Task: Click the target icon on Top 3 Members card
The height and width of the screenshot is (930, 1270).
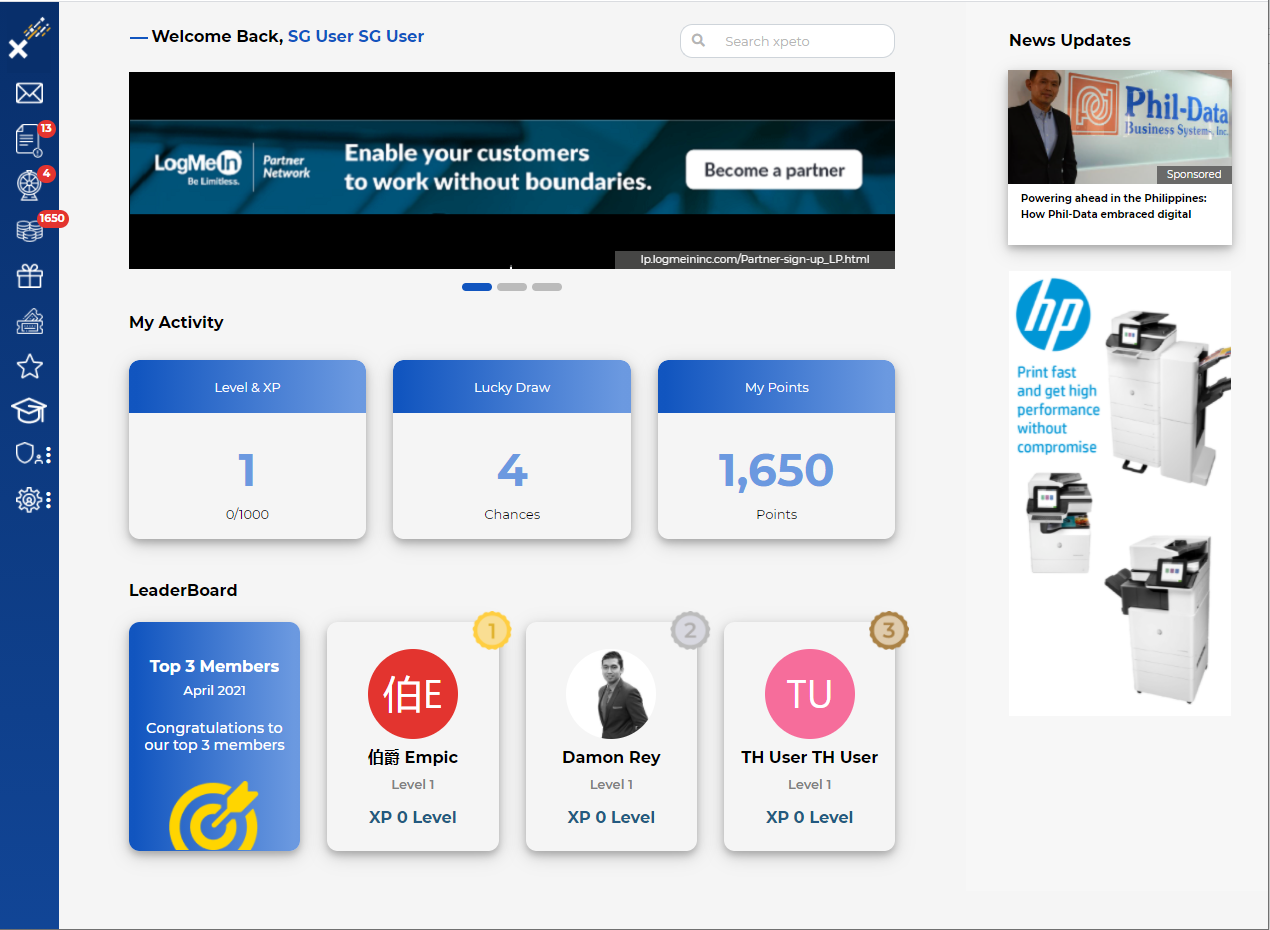Action: [214, 817]
